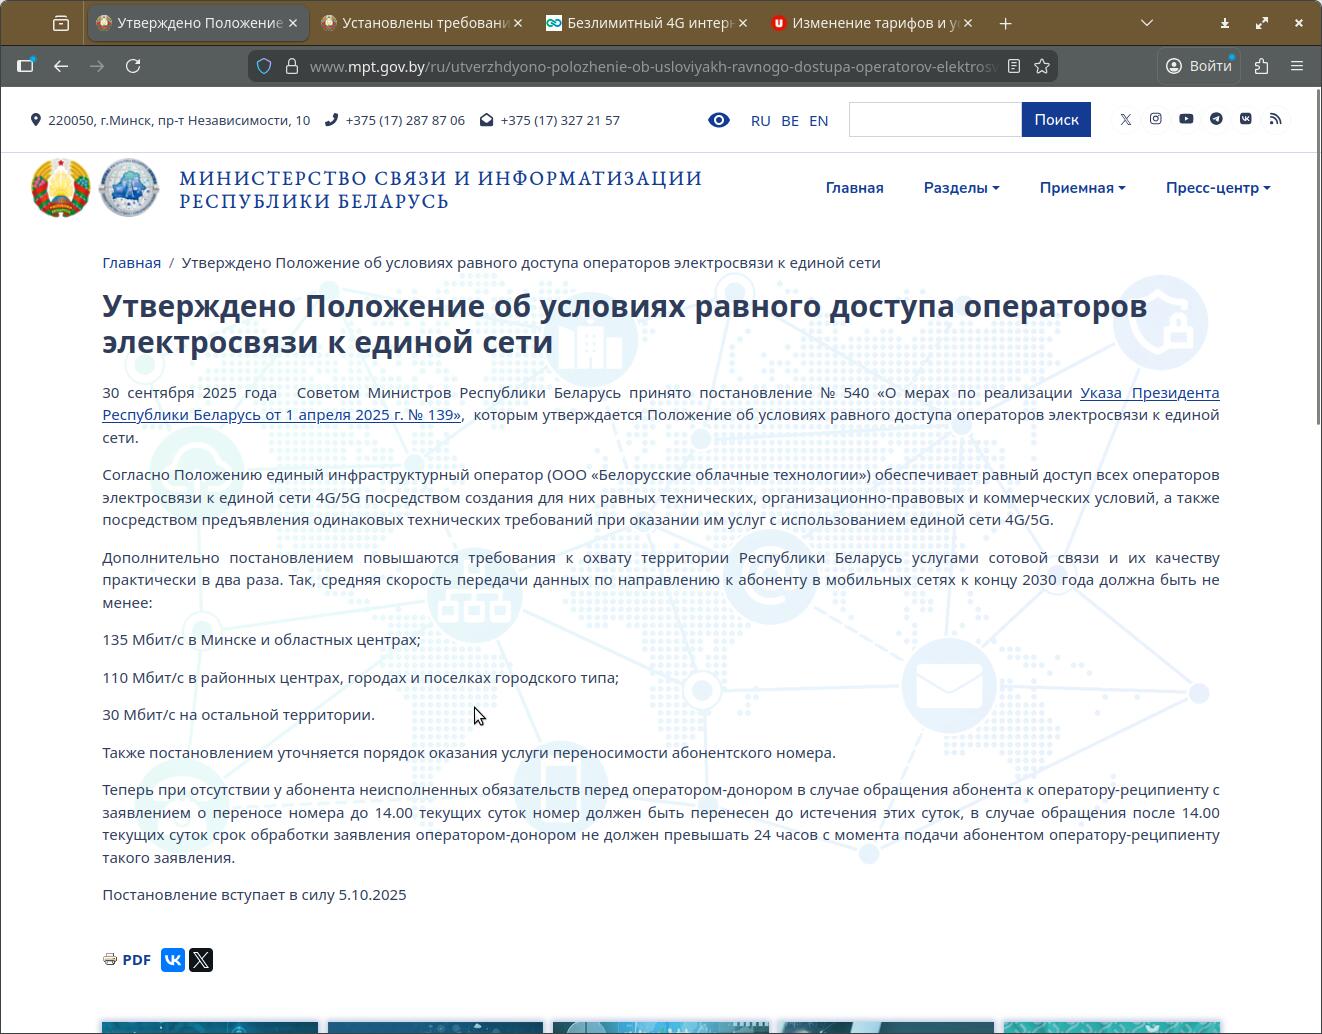Click the Войти sign-in button
Image resolution: width=1322 pixels, height=1034 pixels.
1199,66
